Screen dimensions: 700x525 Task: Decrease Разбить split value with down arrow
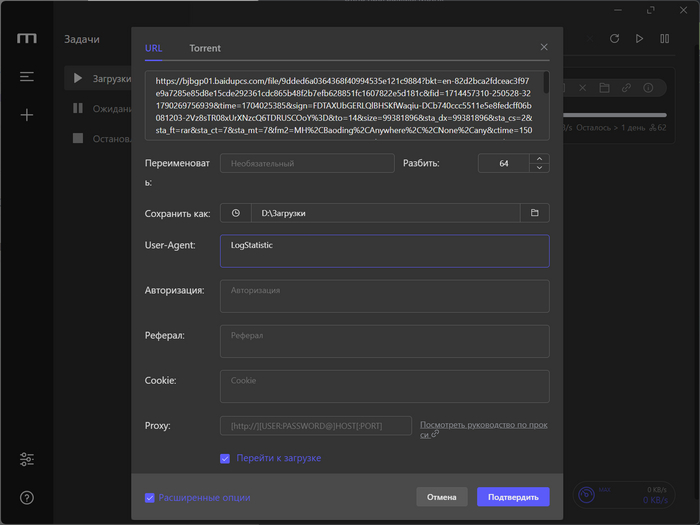(539, 168)
